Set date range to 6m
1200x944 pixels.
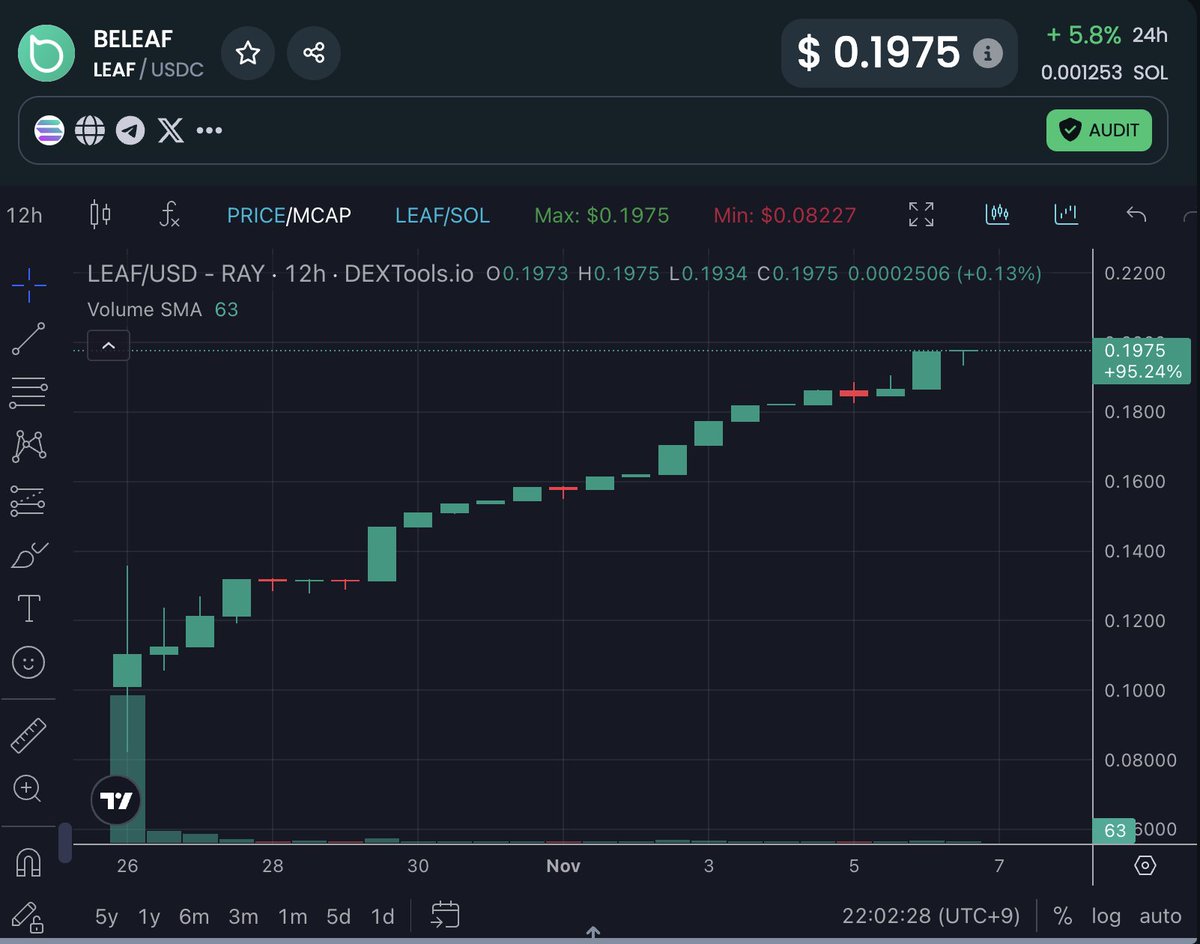pyautogui.click(x=194, y=917)
